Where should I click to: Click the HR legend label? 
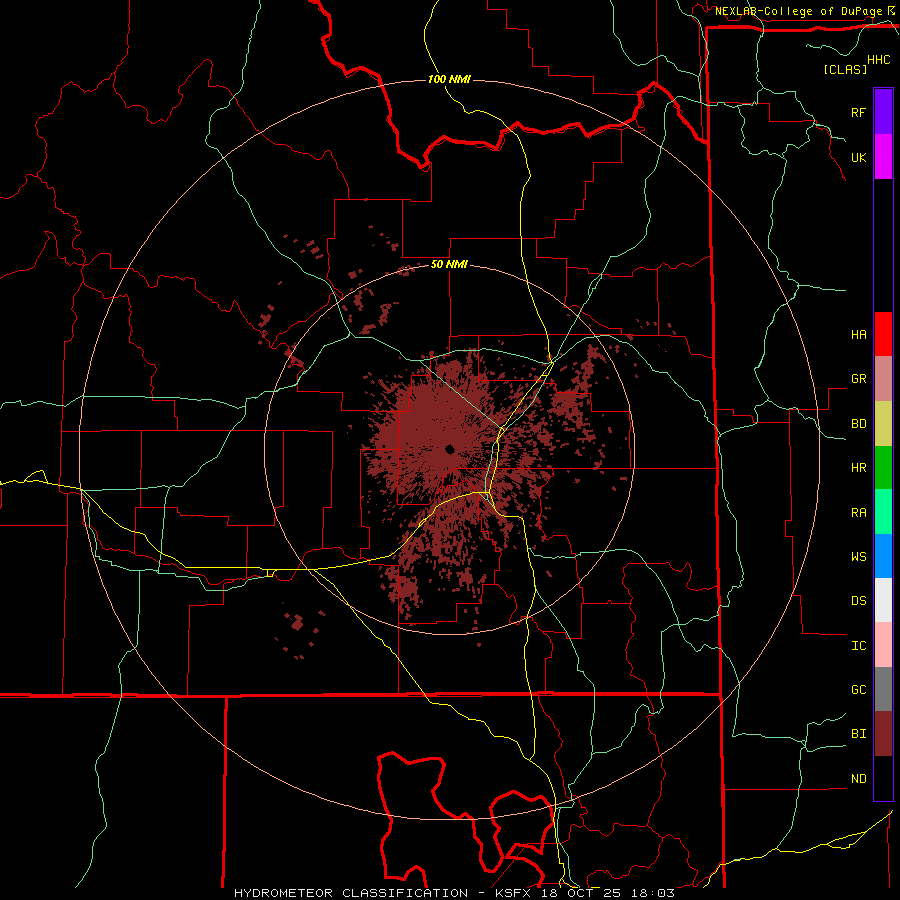tap(858, 468)
